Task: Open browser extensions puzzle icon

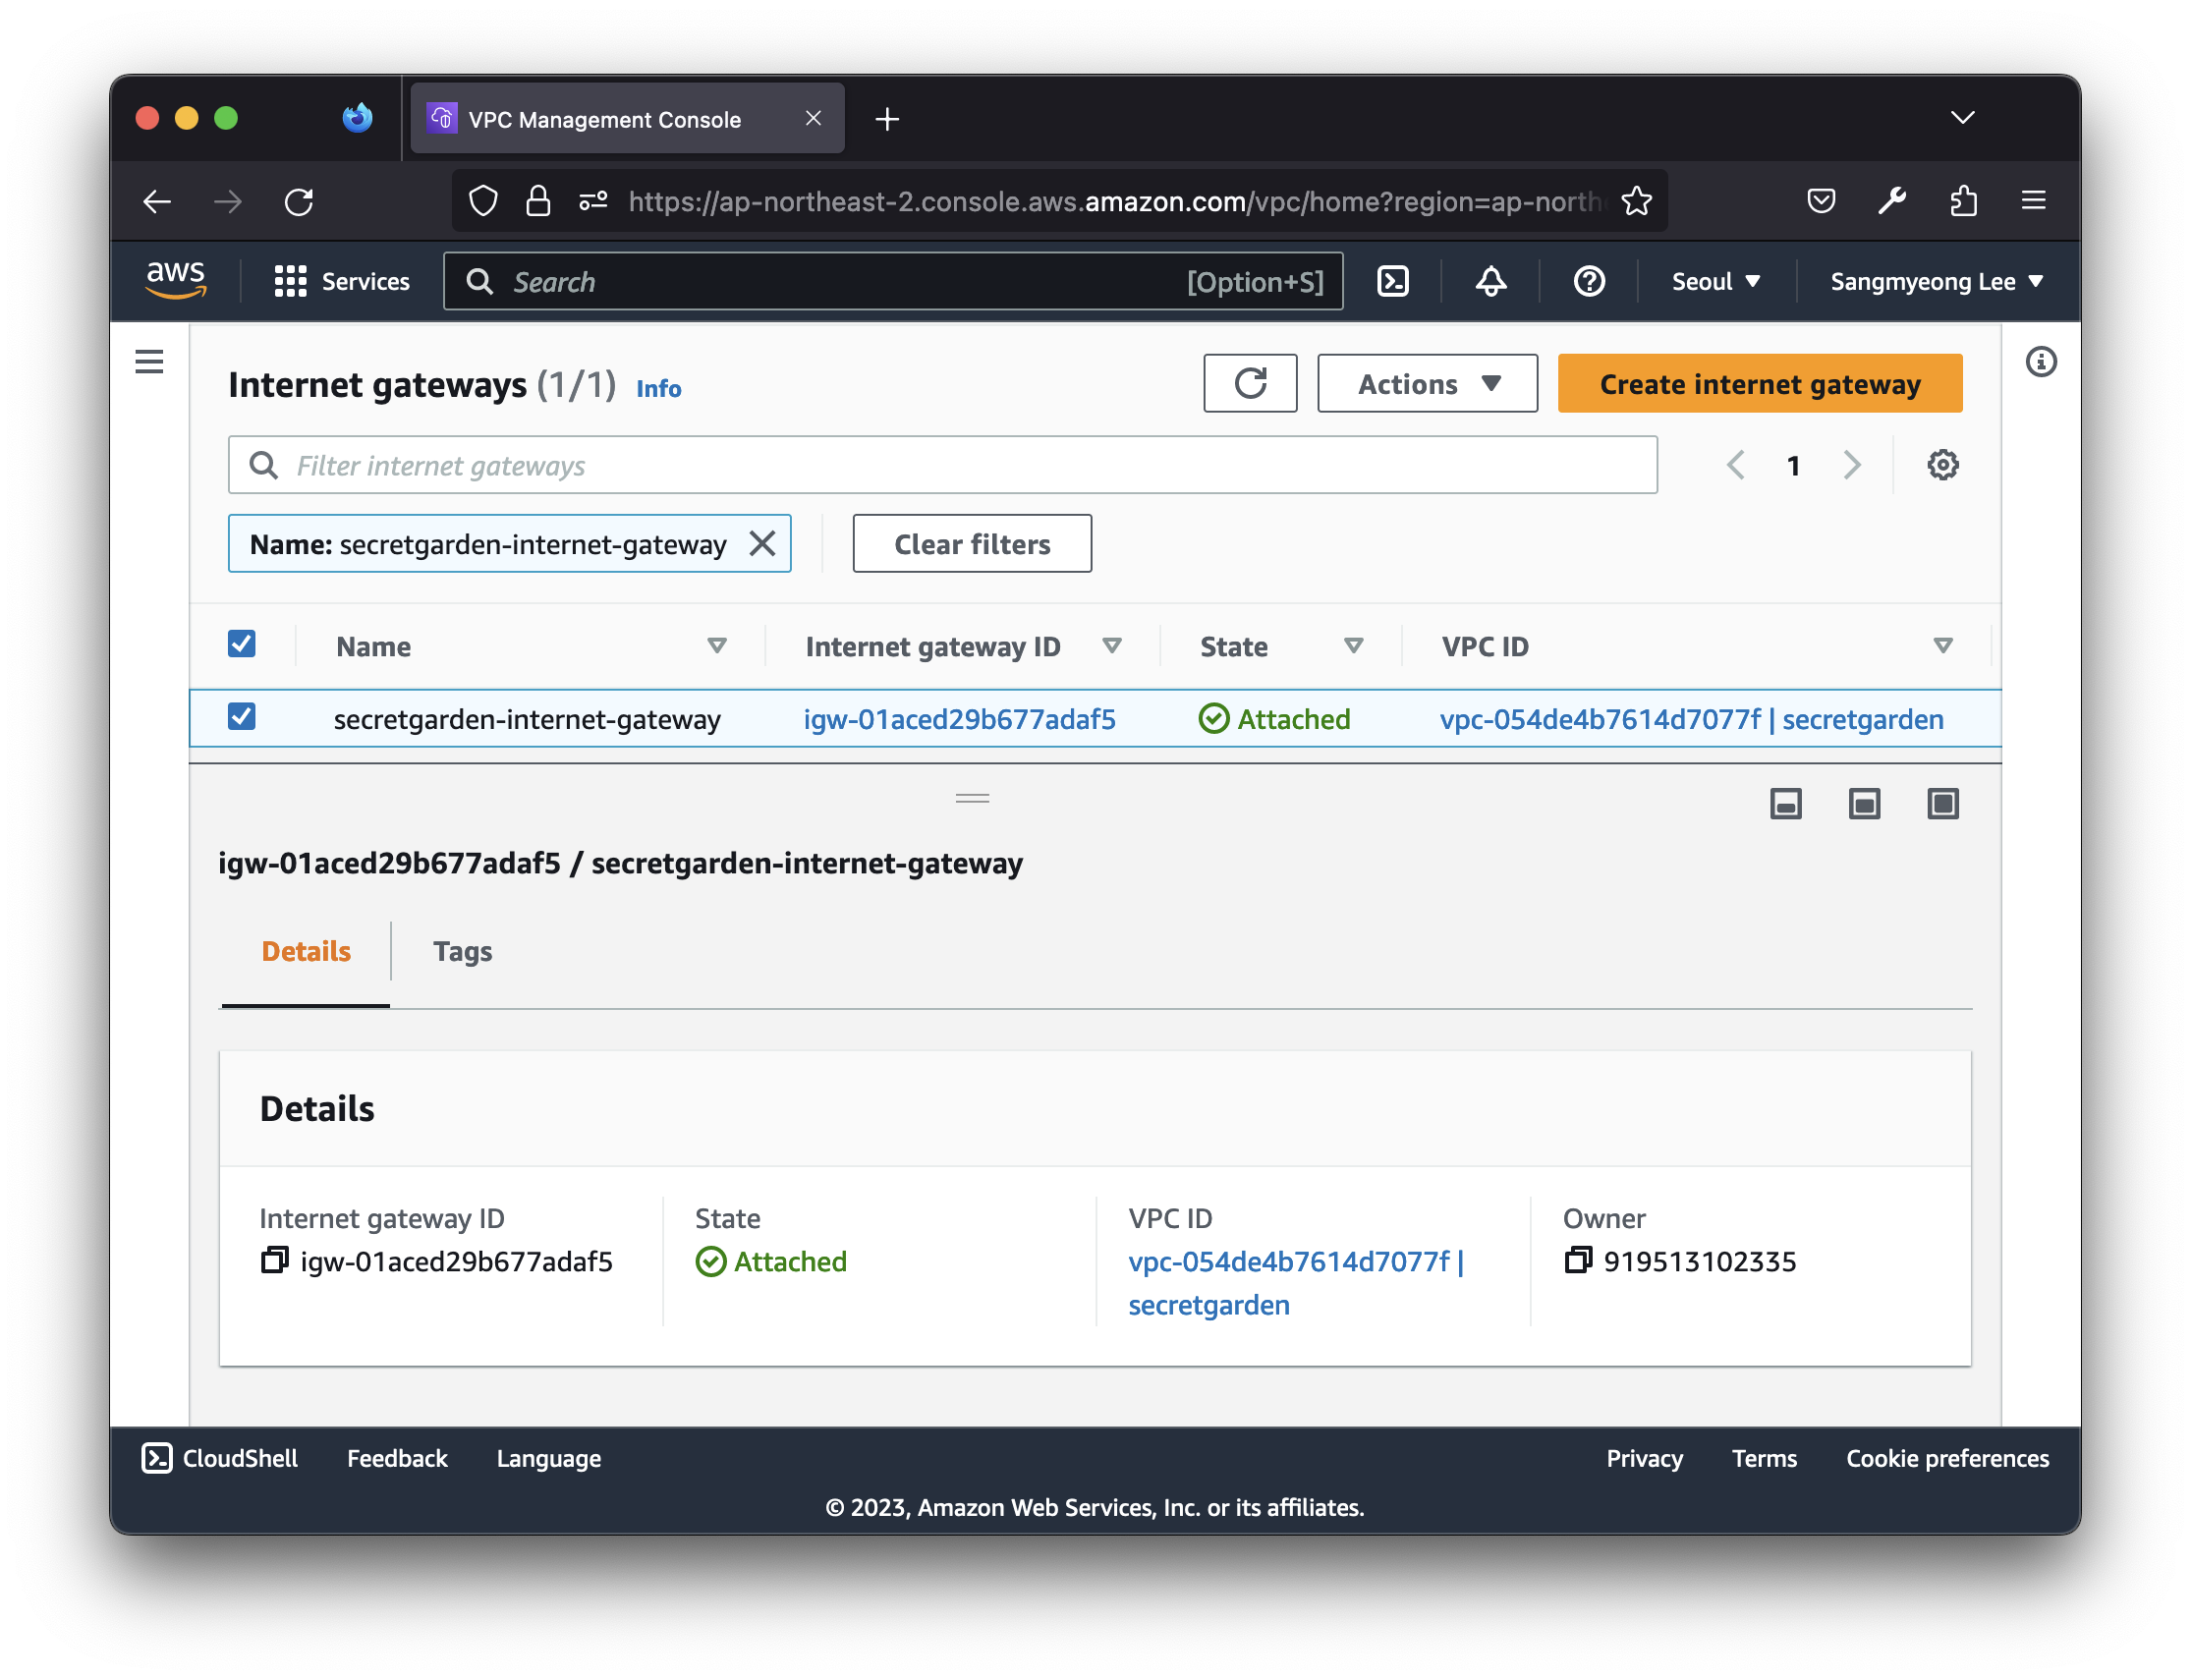Action: point(1963,202)
